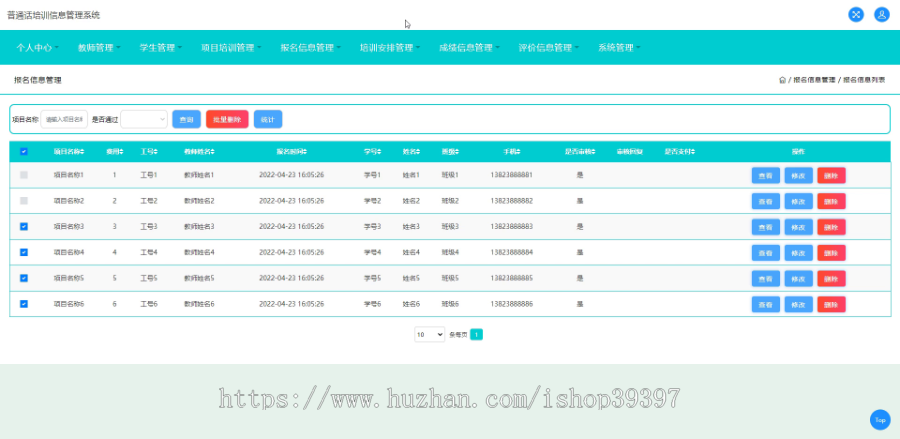
Task: Toggle fullscreen with the expand icon
Action: 856,15
